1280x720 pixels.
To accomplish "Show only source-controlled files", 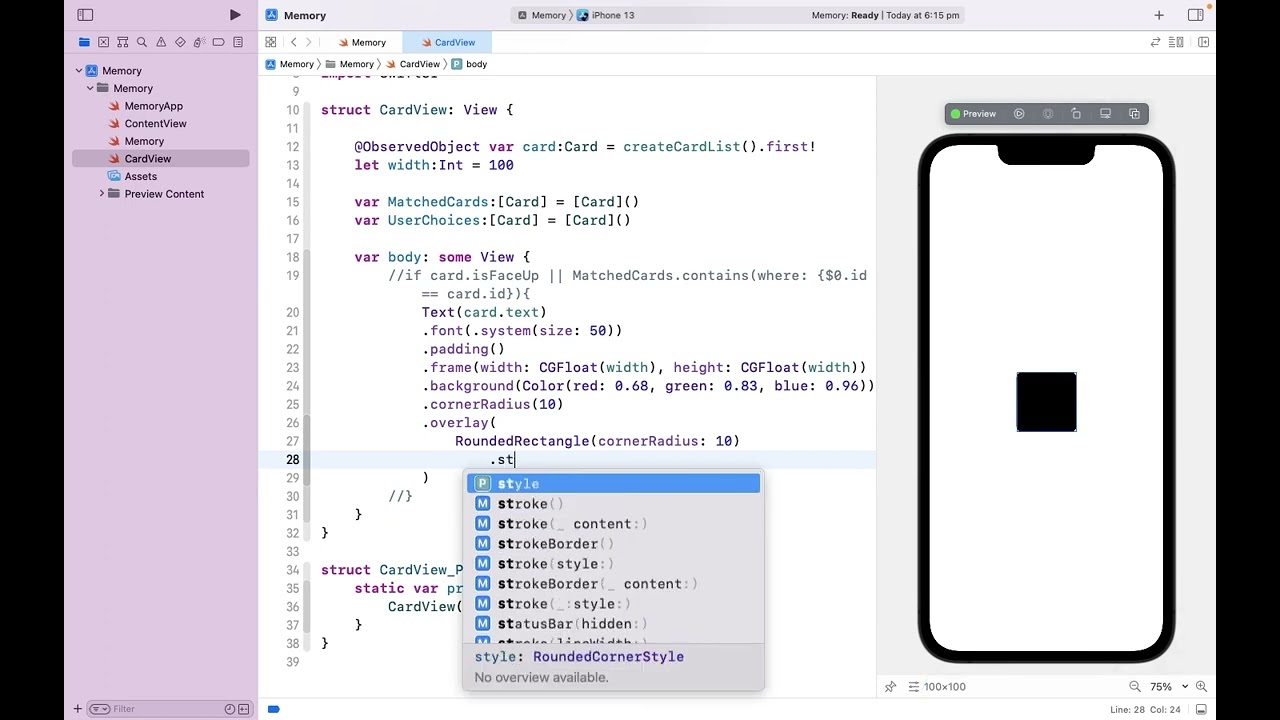I will tap(244, 709).
